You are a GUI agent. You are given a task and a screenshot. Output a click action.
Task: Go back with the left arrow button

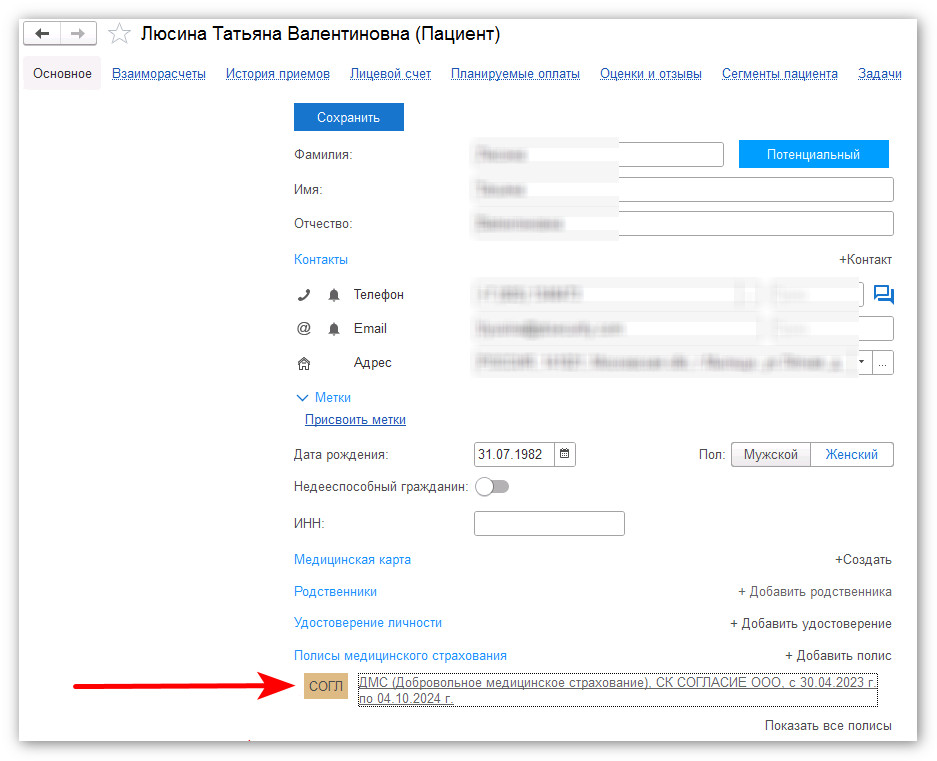tap(42, 34)
